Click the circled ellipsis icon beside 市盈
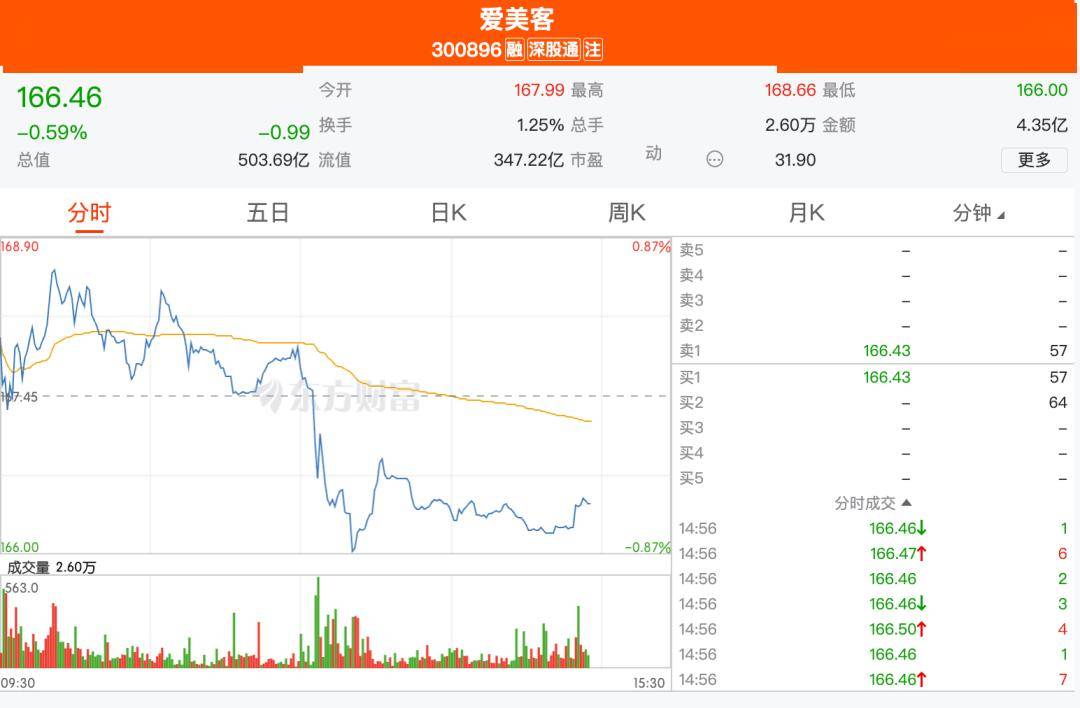Image resolution: width=1080 pixels, height=708 pixels. click(x=714, y=159)
